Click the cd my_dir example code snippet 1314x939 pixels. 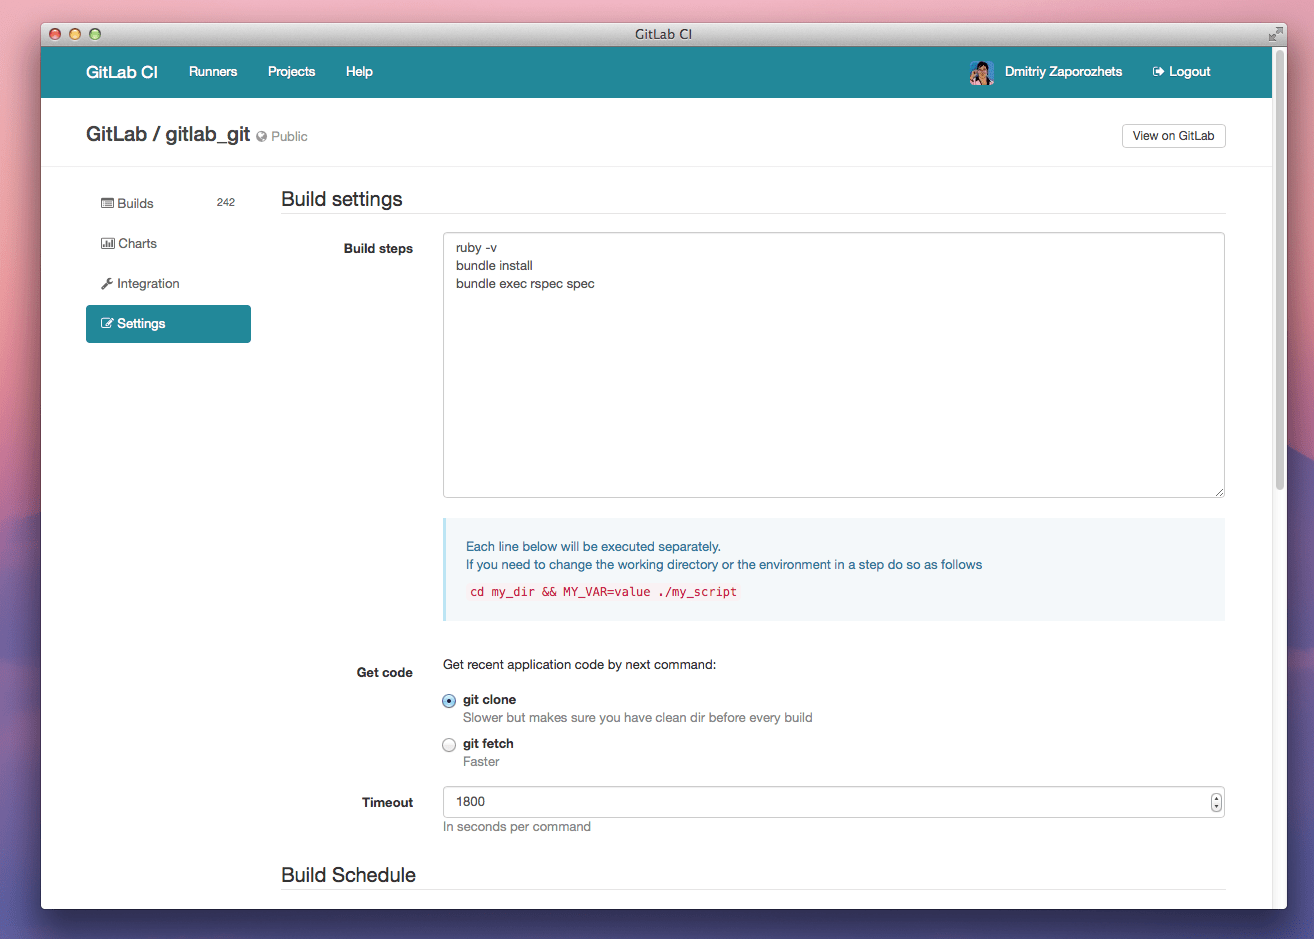[x=603, y=592]
